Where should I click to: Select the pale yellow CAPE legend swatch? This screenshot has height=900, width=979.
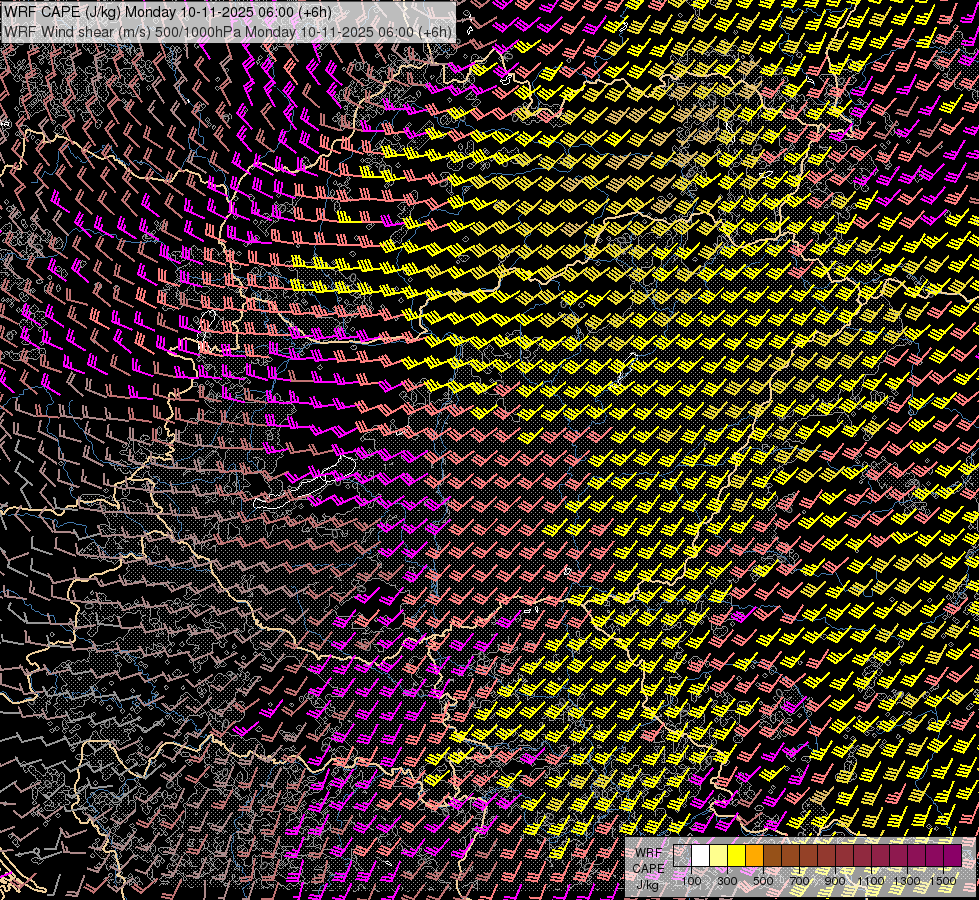[718, 856]
